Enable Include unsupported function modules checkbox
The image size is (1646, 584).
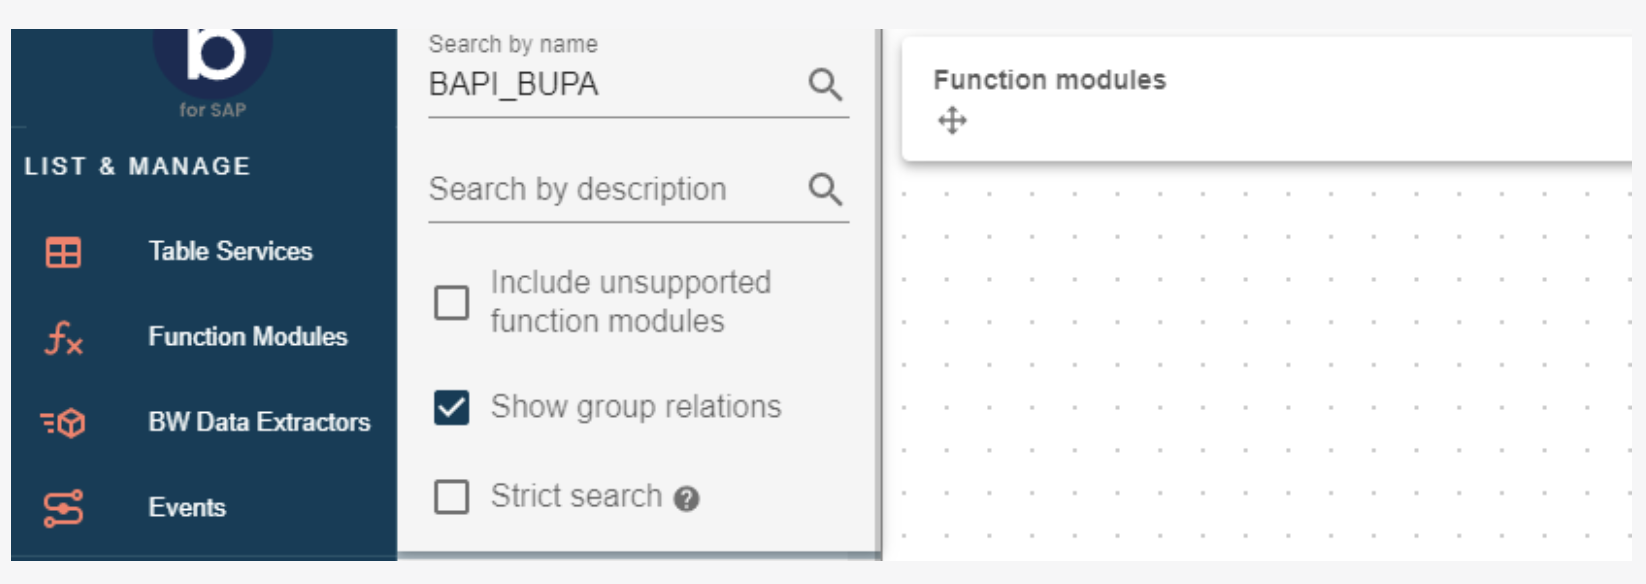[x=451, y=302]
